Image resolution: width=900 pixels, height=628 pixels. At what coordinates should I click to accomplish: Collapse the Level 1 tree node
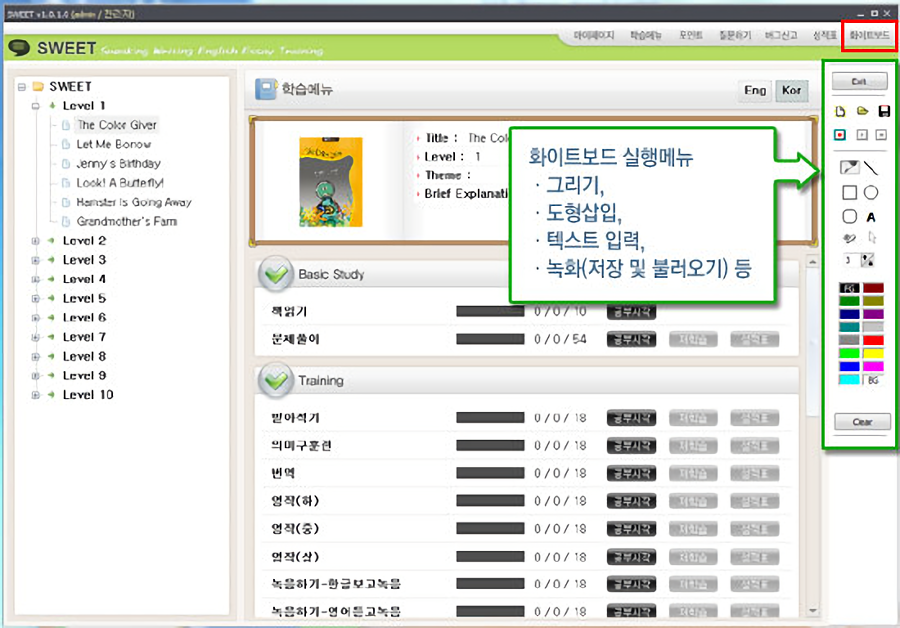[x=36, y=106]
